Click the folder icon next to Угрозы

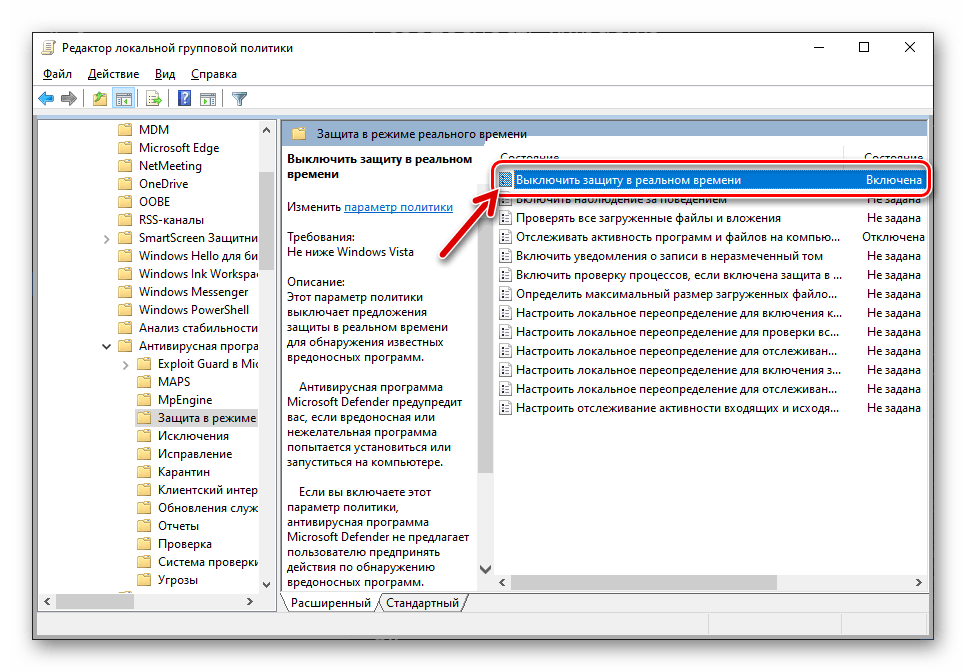coord(144,580)
